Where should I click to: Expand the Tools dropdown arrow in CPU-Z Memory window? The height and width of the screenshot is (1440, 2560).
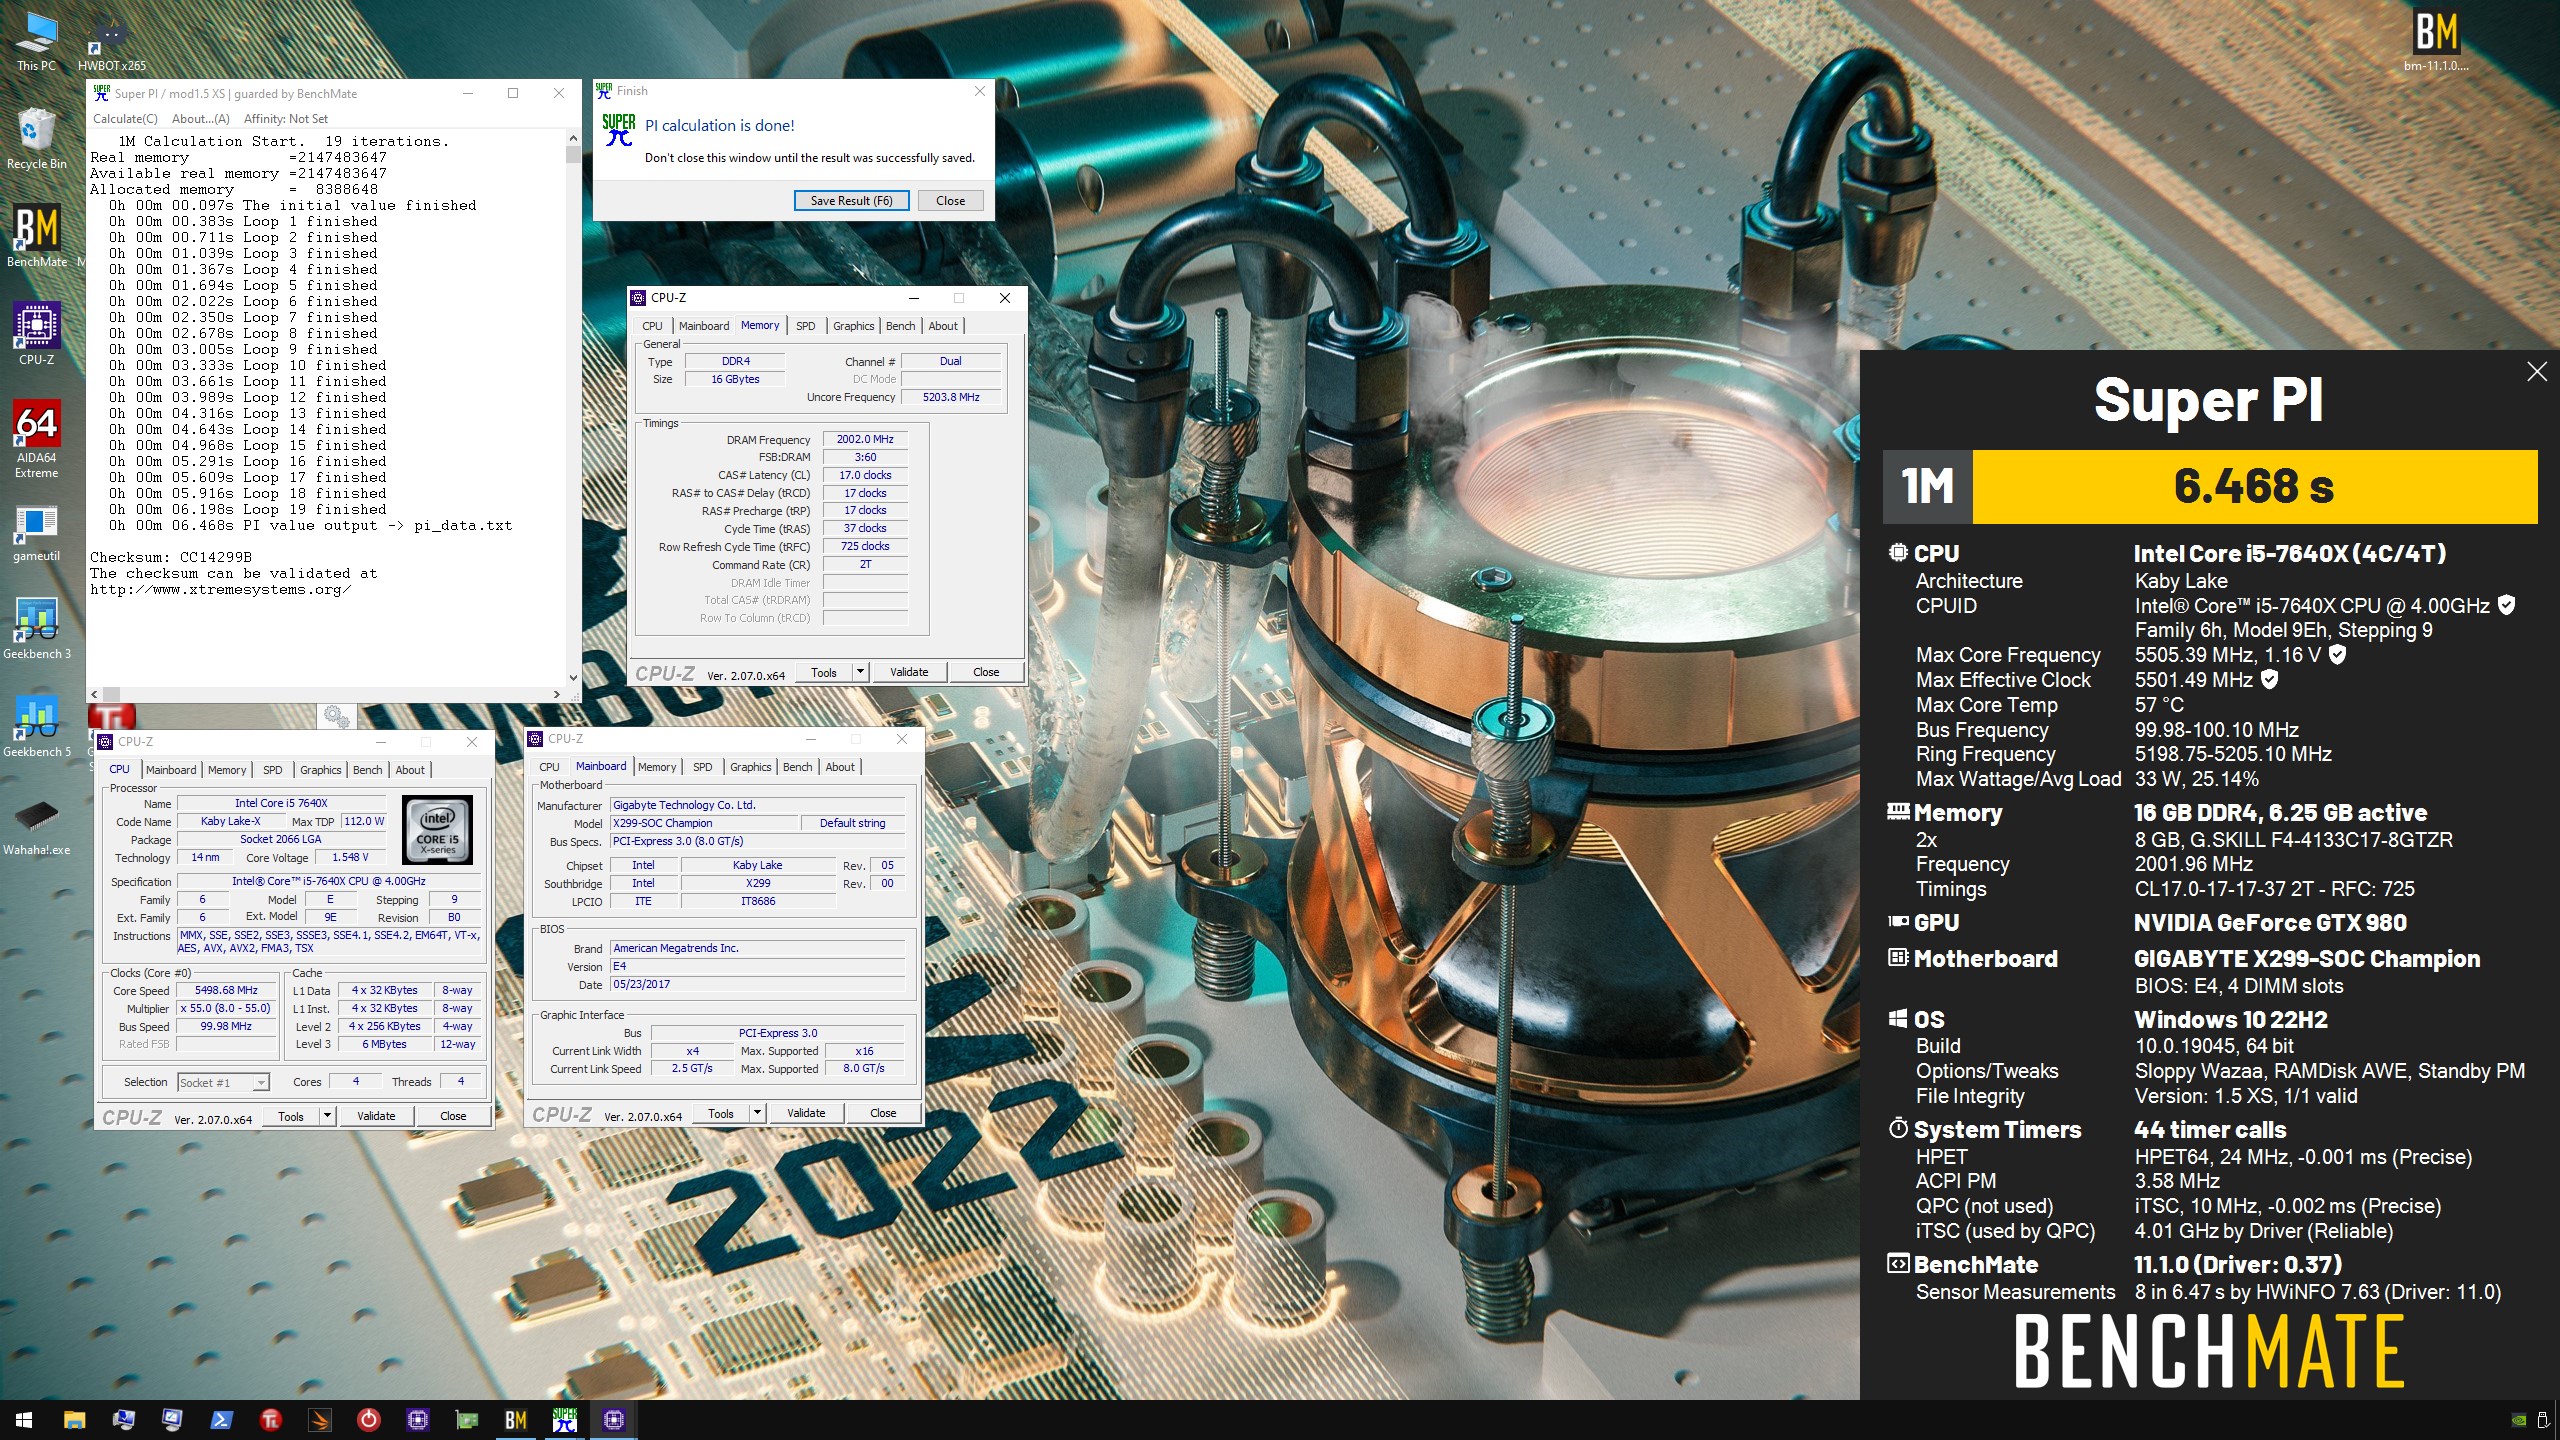860,672
